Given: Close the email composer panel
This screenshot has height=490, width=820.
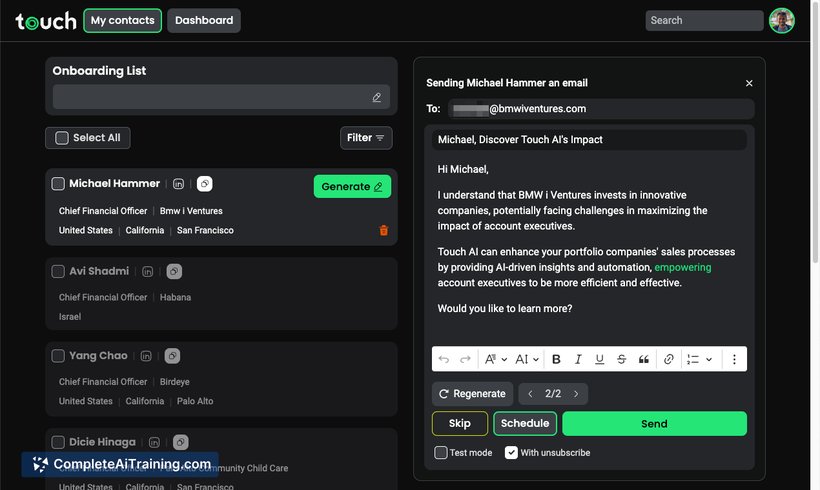Looking at the screenshot, I should [x=749, y=83].
